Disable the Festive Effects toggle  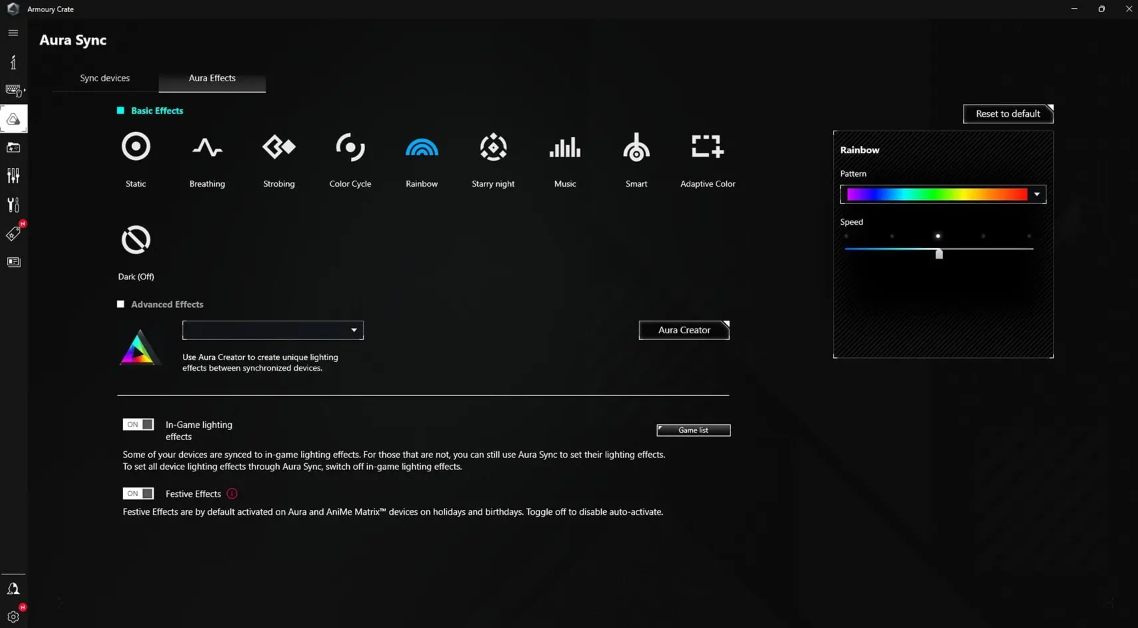point(138,494)
